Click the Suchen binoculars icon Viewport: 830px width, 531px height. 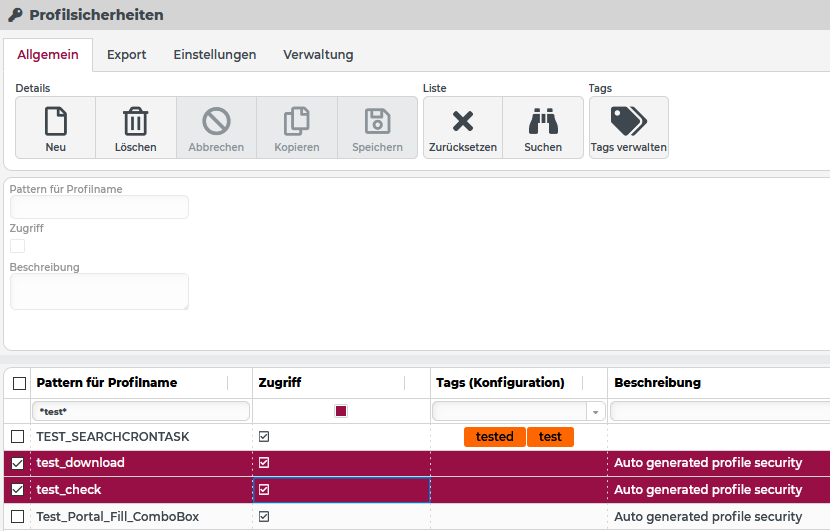[543, 122]
